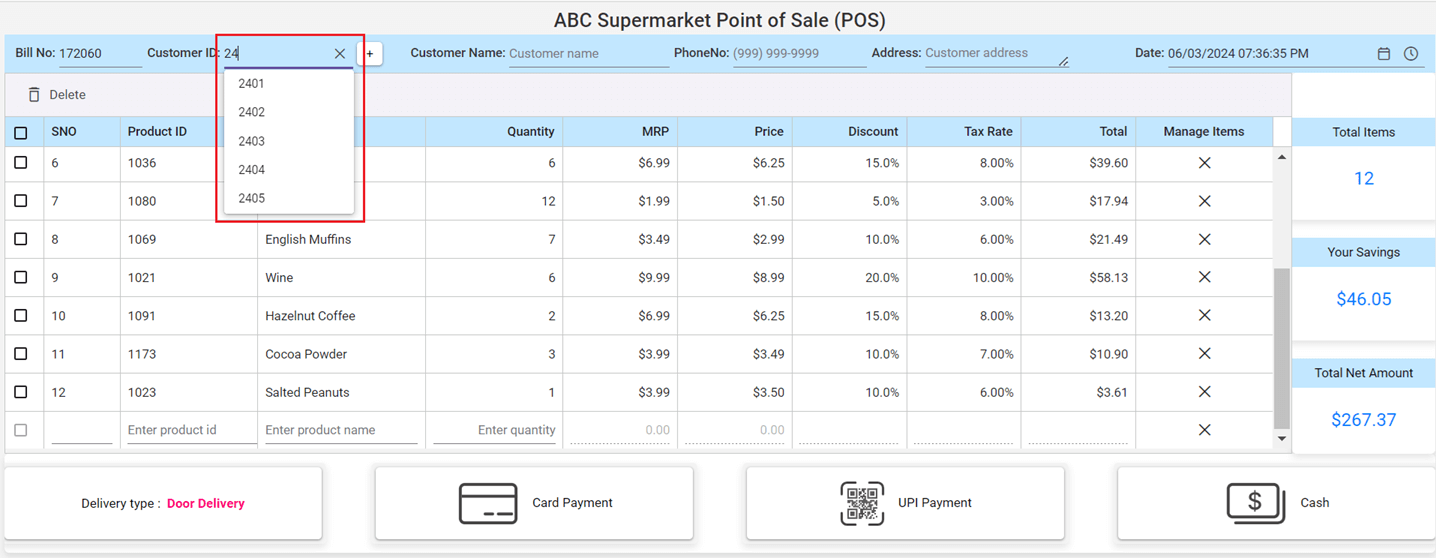The height and width of the screenshot is (558, 1436).
Task: Click the plus button to add customer
Action: point(370,54)
